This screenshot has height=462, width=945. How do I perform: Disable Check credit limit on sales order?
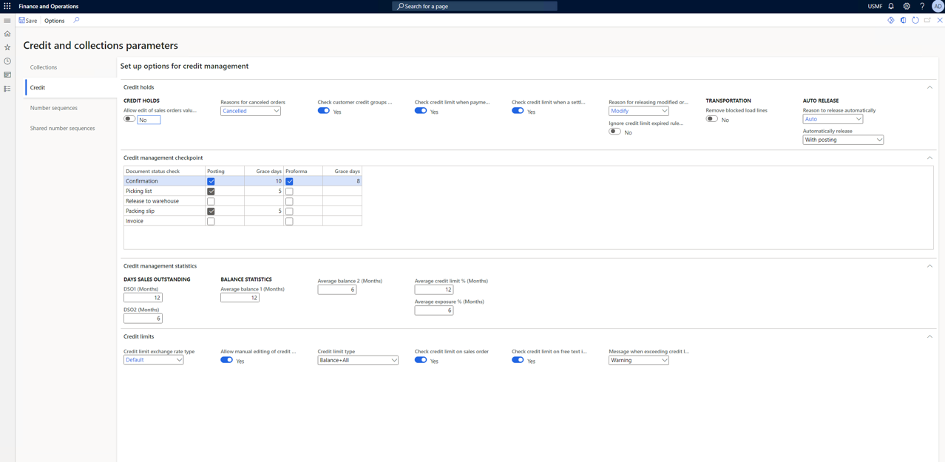[x=421, y=360]
